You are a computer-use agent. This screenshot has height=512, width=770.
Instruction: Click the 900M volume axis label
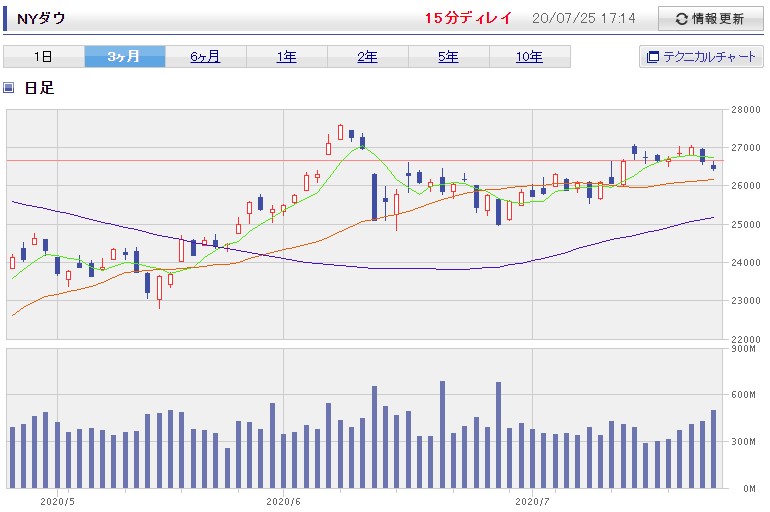(743, 349)
